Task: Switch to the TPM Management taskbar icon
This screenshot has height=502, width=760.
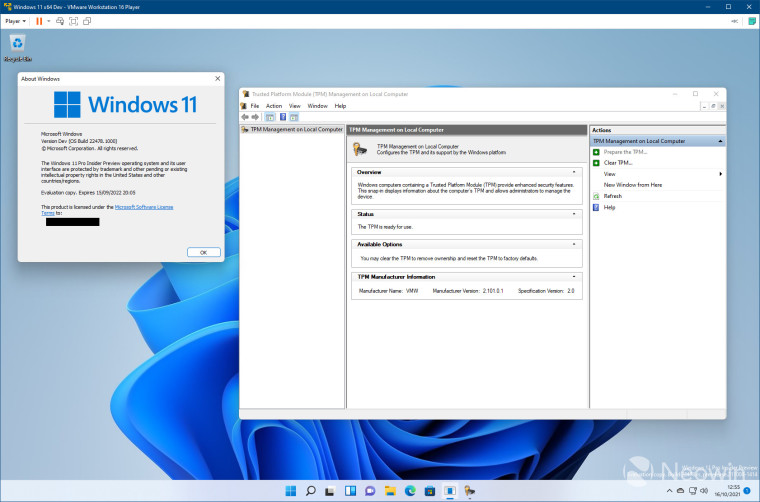Action: point(469,491)
